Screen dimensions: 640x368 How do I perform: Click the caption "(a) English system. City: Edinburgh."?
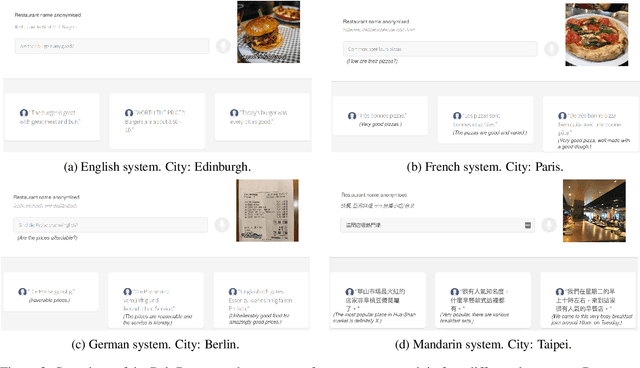157,167
